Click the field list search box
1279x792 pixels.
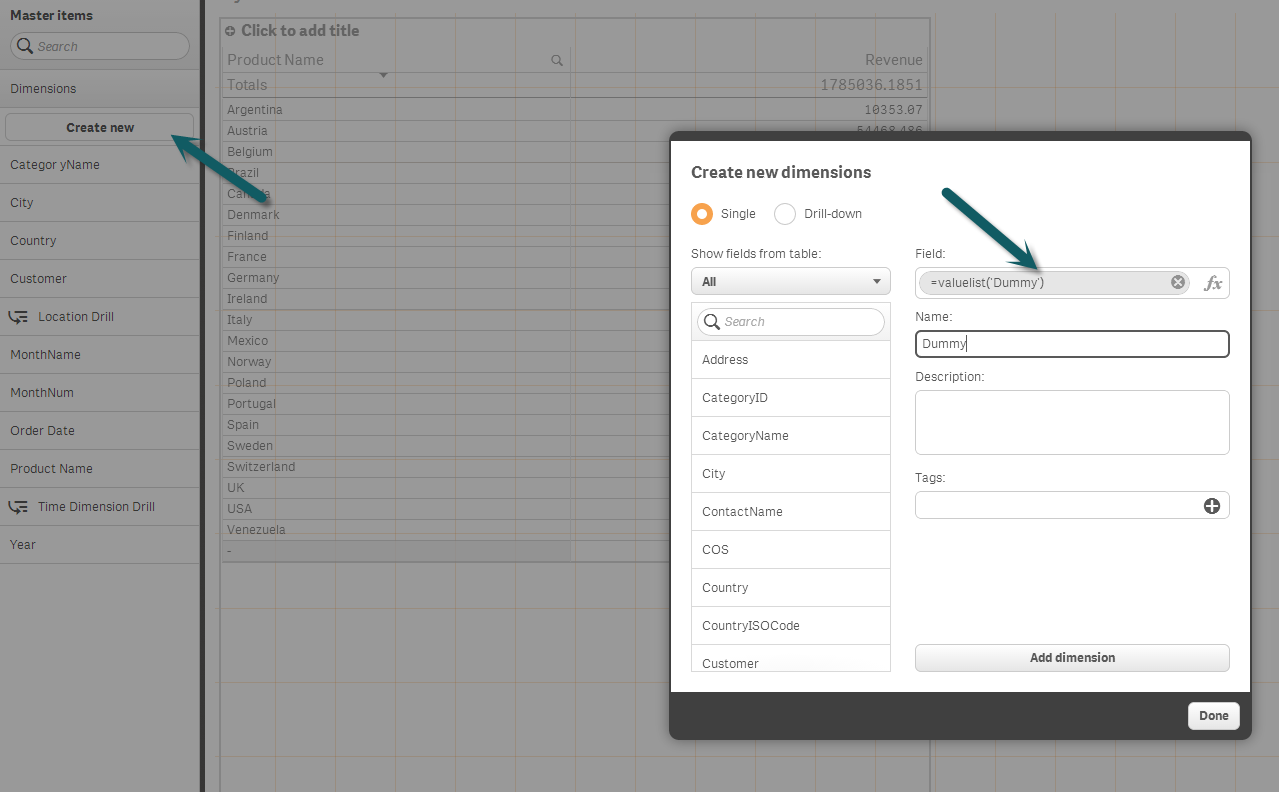coord(792,322)
